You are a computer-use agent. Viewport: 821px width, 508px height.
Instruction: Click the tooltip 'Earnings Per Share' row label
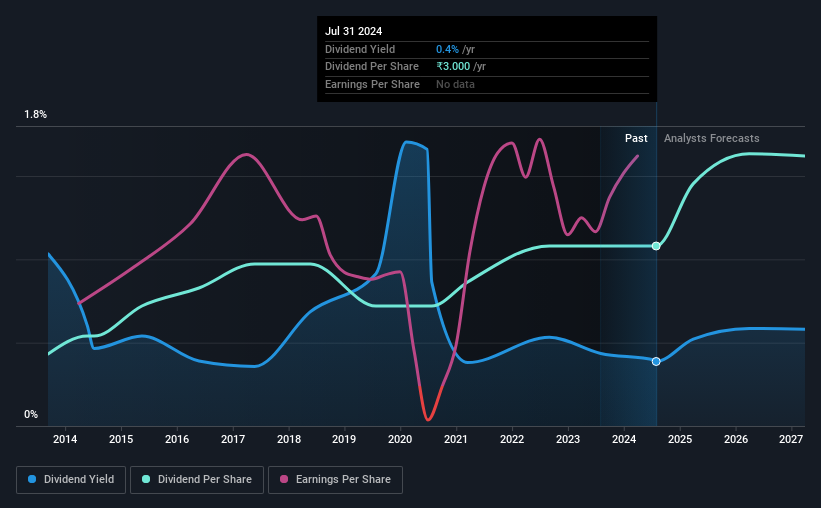(x=372, y=84)
